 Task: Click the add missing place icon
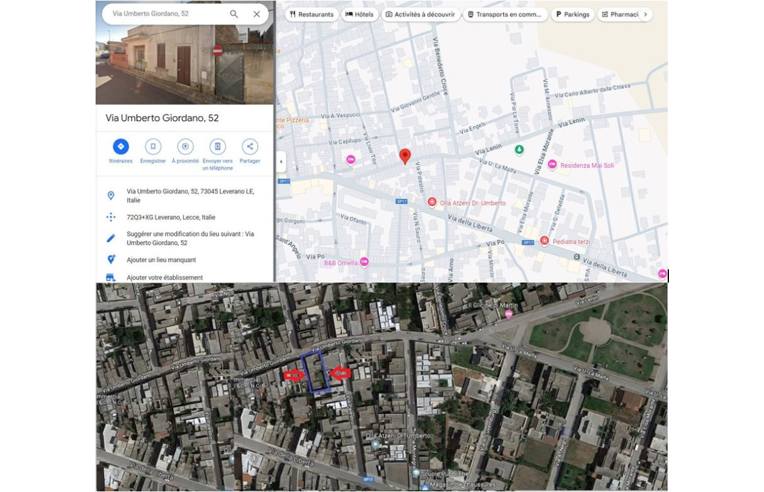pos(111,260)
